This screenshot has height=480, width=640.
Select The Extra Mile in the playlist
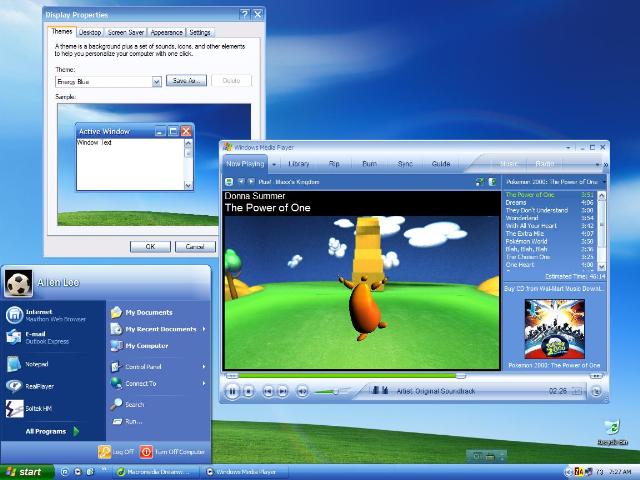click(549, 233)
